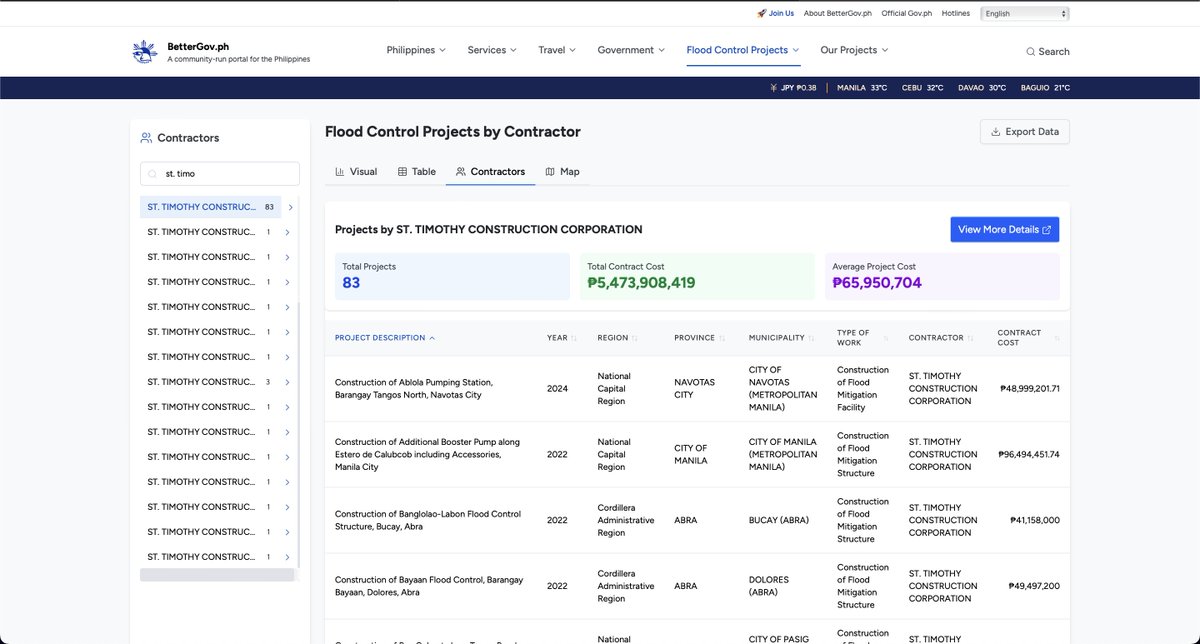This screenshot has width=1200, height=644.
Task: Click the DAVAO 30°C weather entry
Action: coord(982,88)
